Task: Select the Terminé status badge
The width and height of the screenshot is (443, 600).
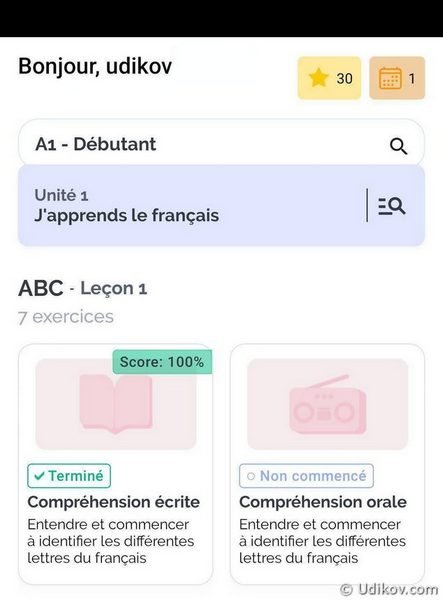Action: pos(69,476)
